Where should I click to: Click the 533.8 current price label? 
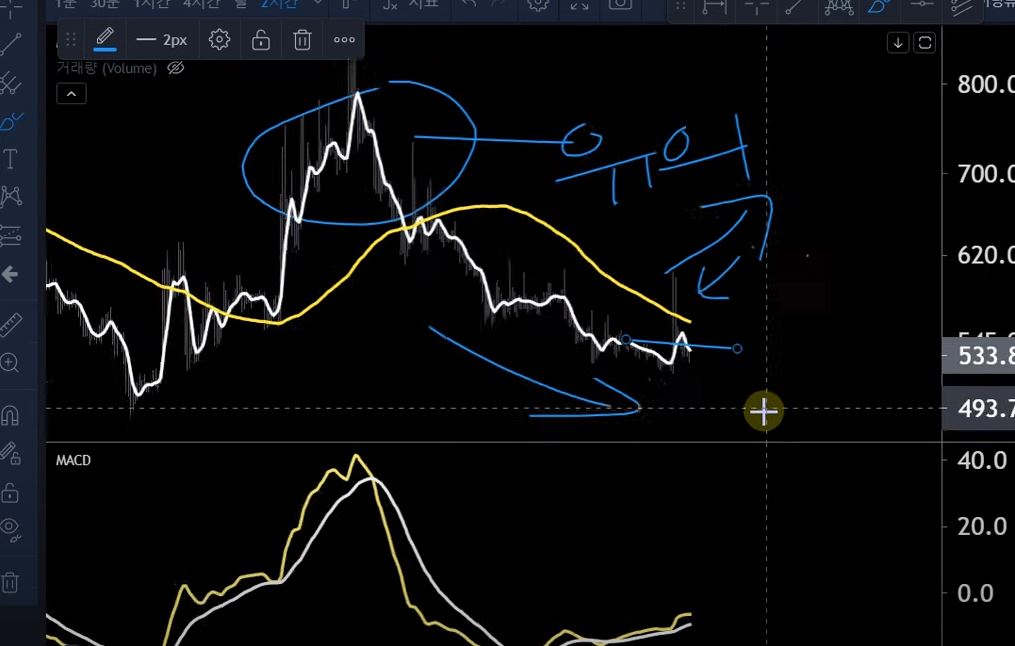point(979,356)
